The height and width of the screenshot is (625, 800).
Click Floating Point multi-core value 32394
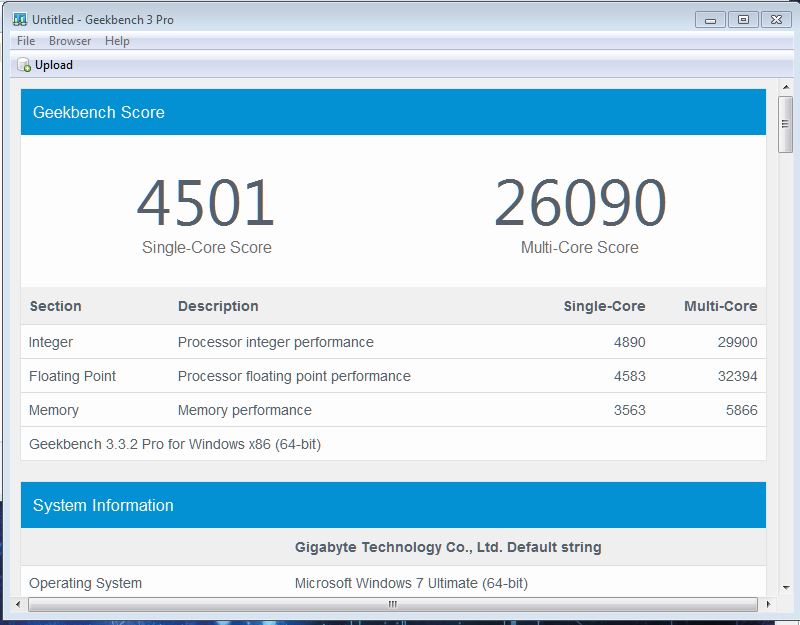point(737,376)
